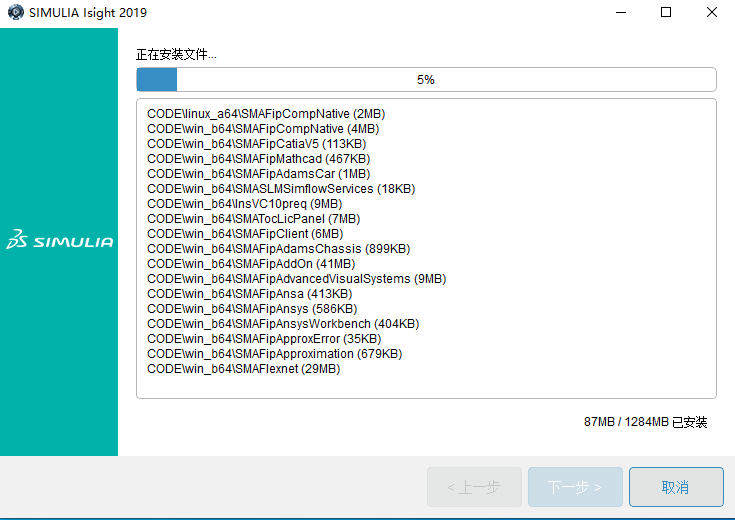The width and height of the screenshot is (735, 520).
Task: Select log row InsVC10preq (9MB)
Action: click(245, 204)
